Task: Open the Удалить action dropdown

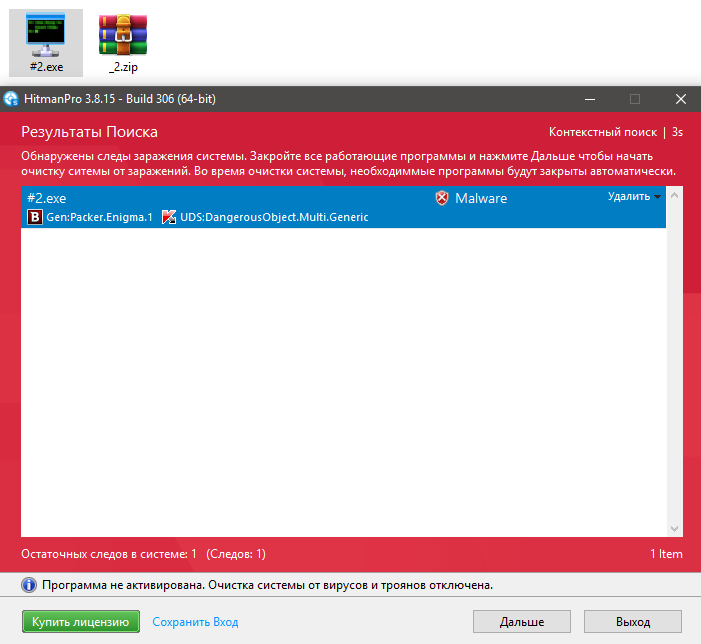Action: coord(634,197)
